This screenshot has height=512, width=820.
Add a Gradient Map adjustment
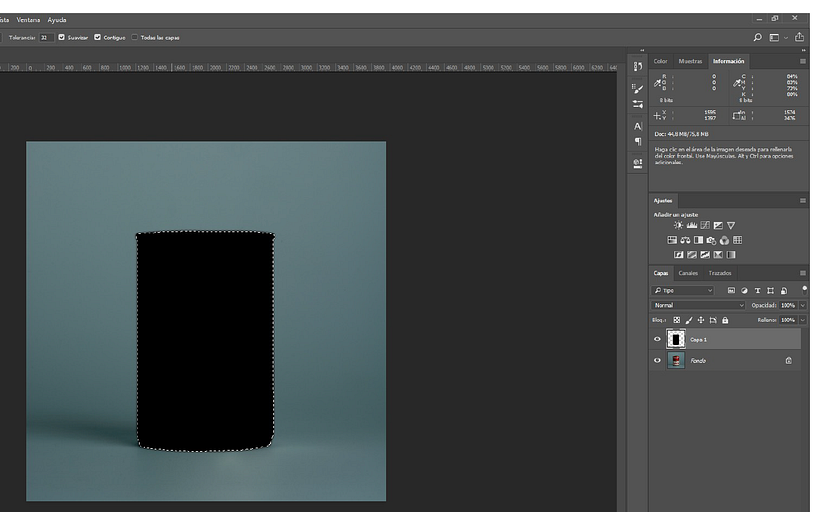[731, 255]
